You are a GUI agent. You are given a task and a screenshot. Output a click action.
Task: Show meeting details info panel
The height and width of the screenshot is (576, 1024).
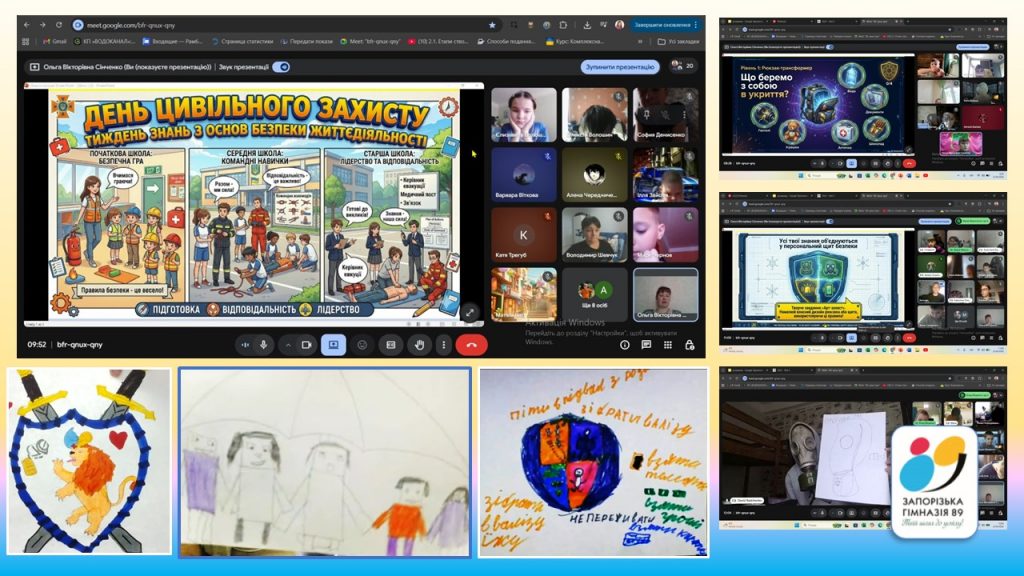[x=625, y=344]
